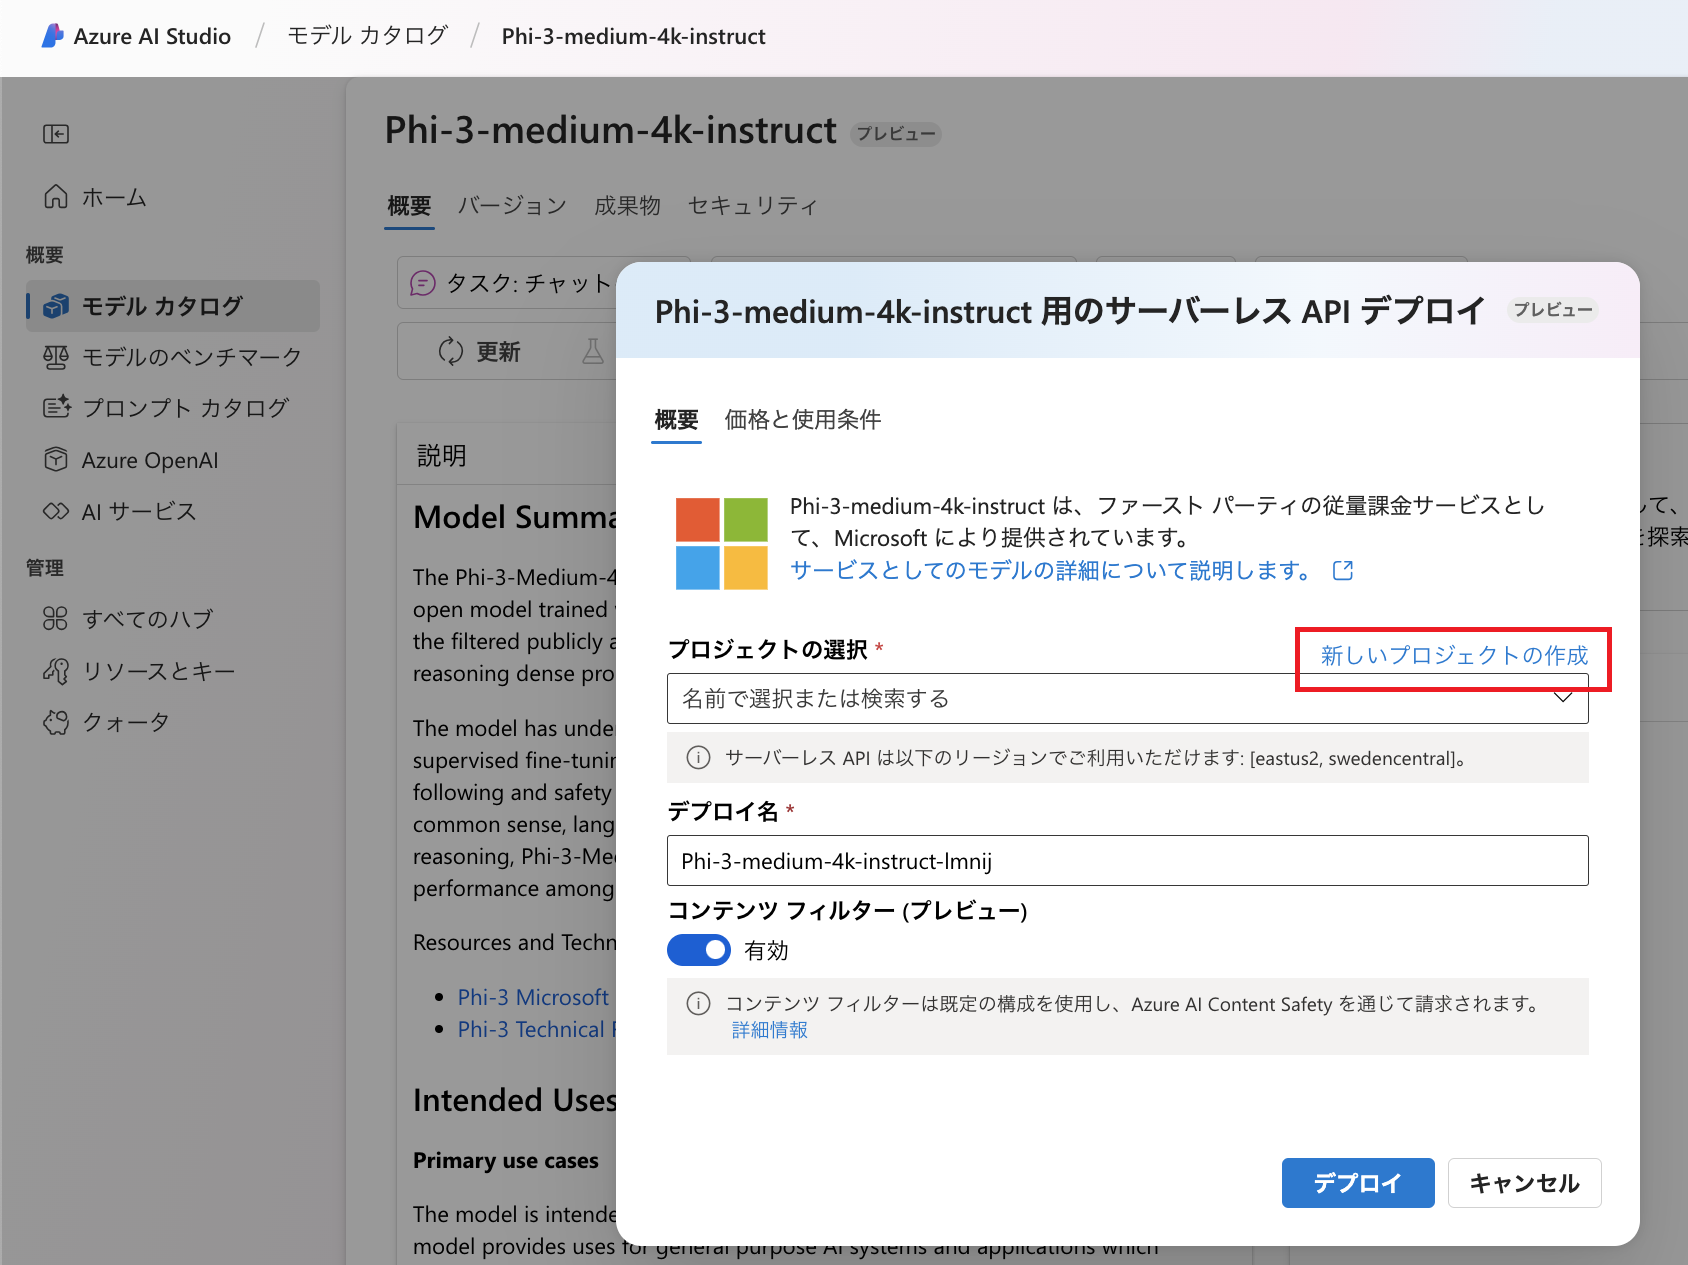Click the 有効 label next to the switch
This screenshot has width=1688, height=1265.
click(x=767, y=951)
